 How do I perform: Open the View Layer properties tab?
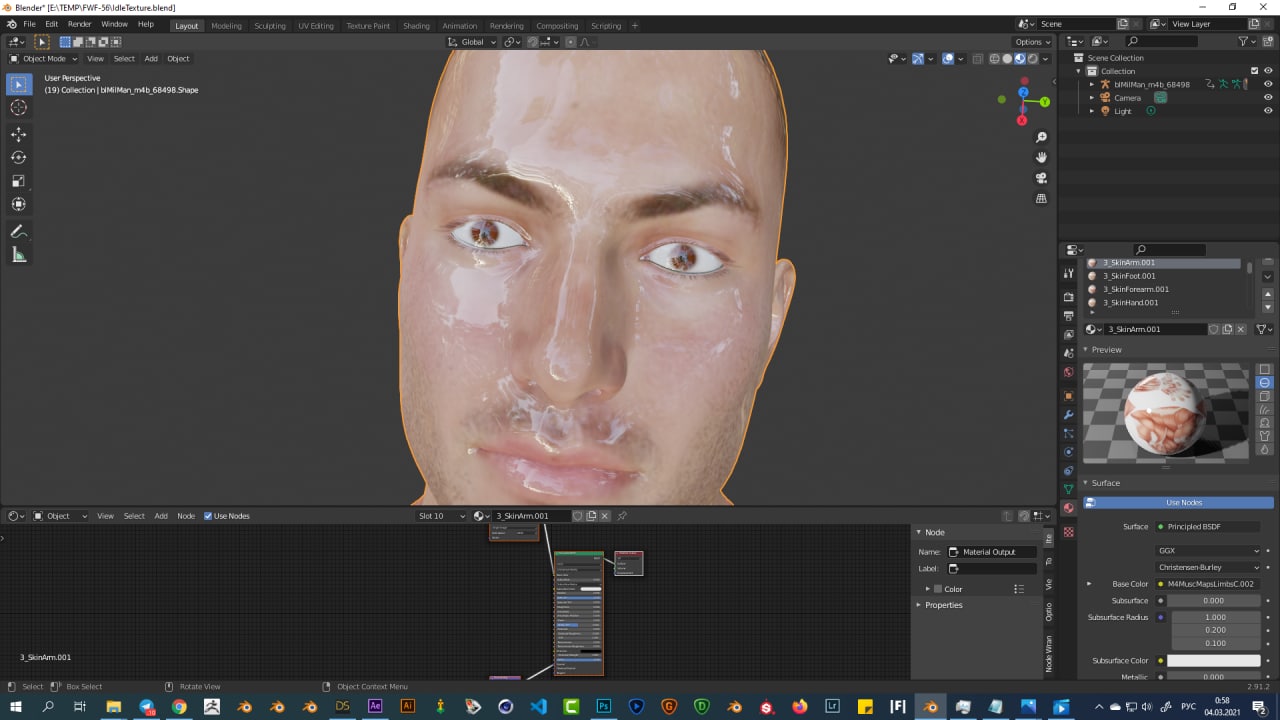point(1068,334)
